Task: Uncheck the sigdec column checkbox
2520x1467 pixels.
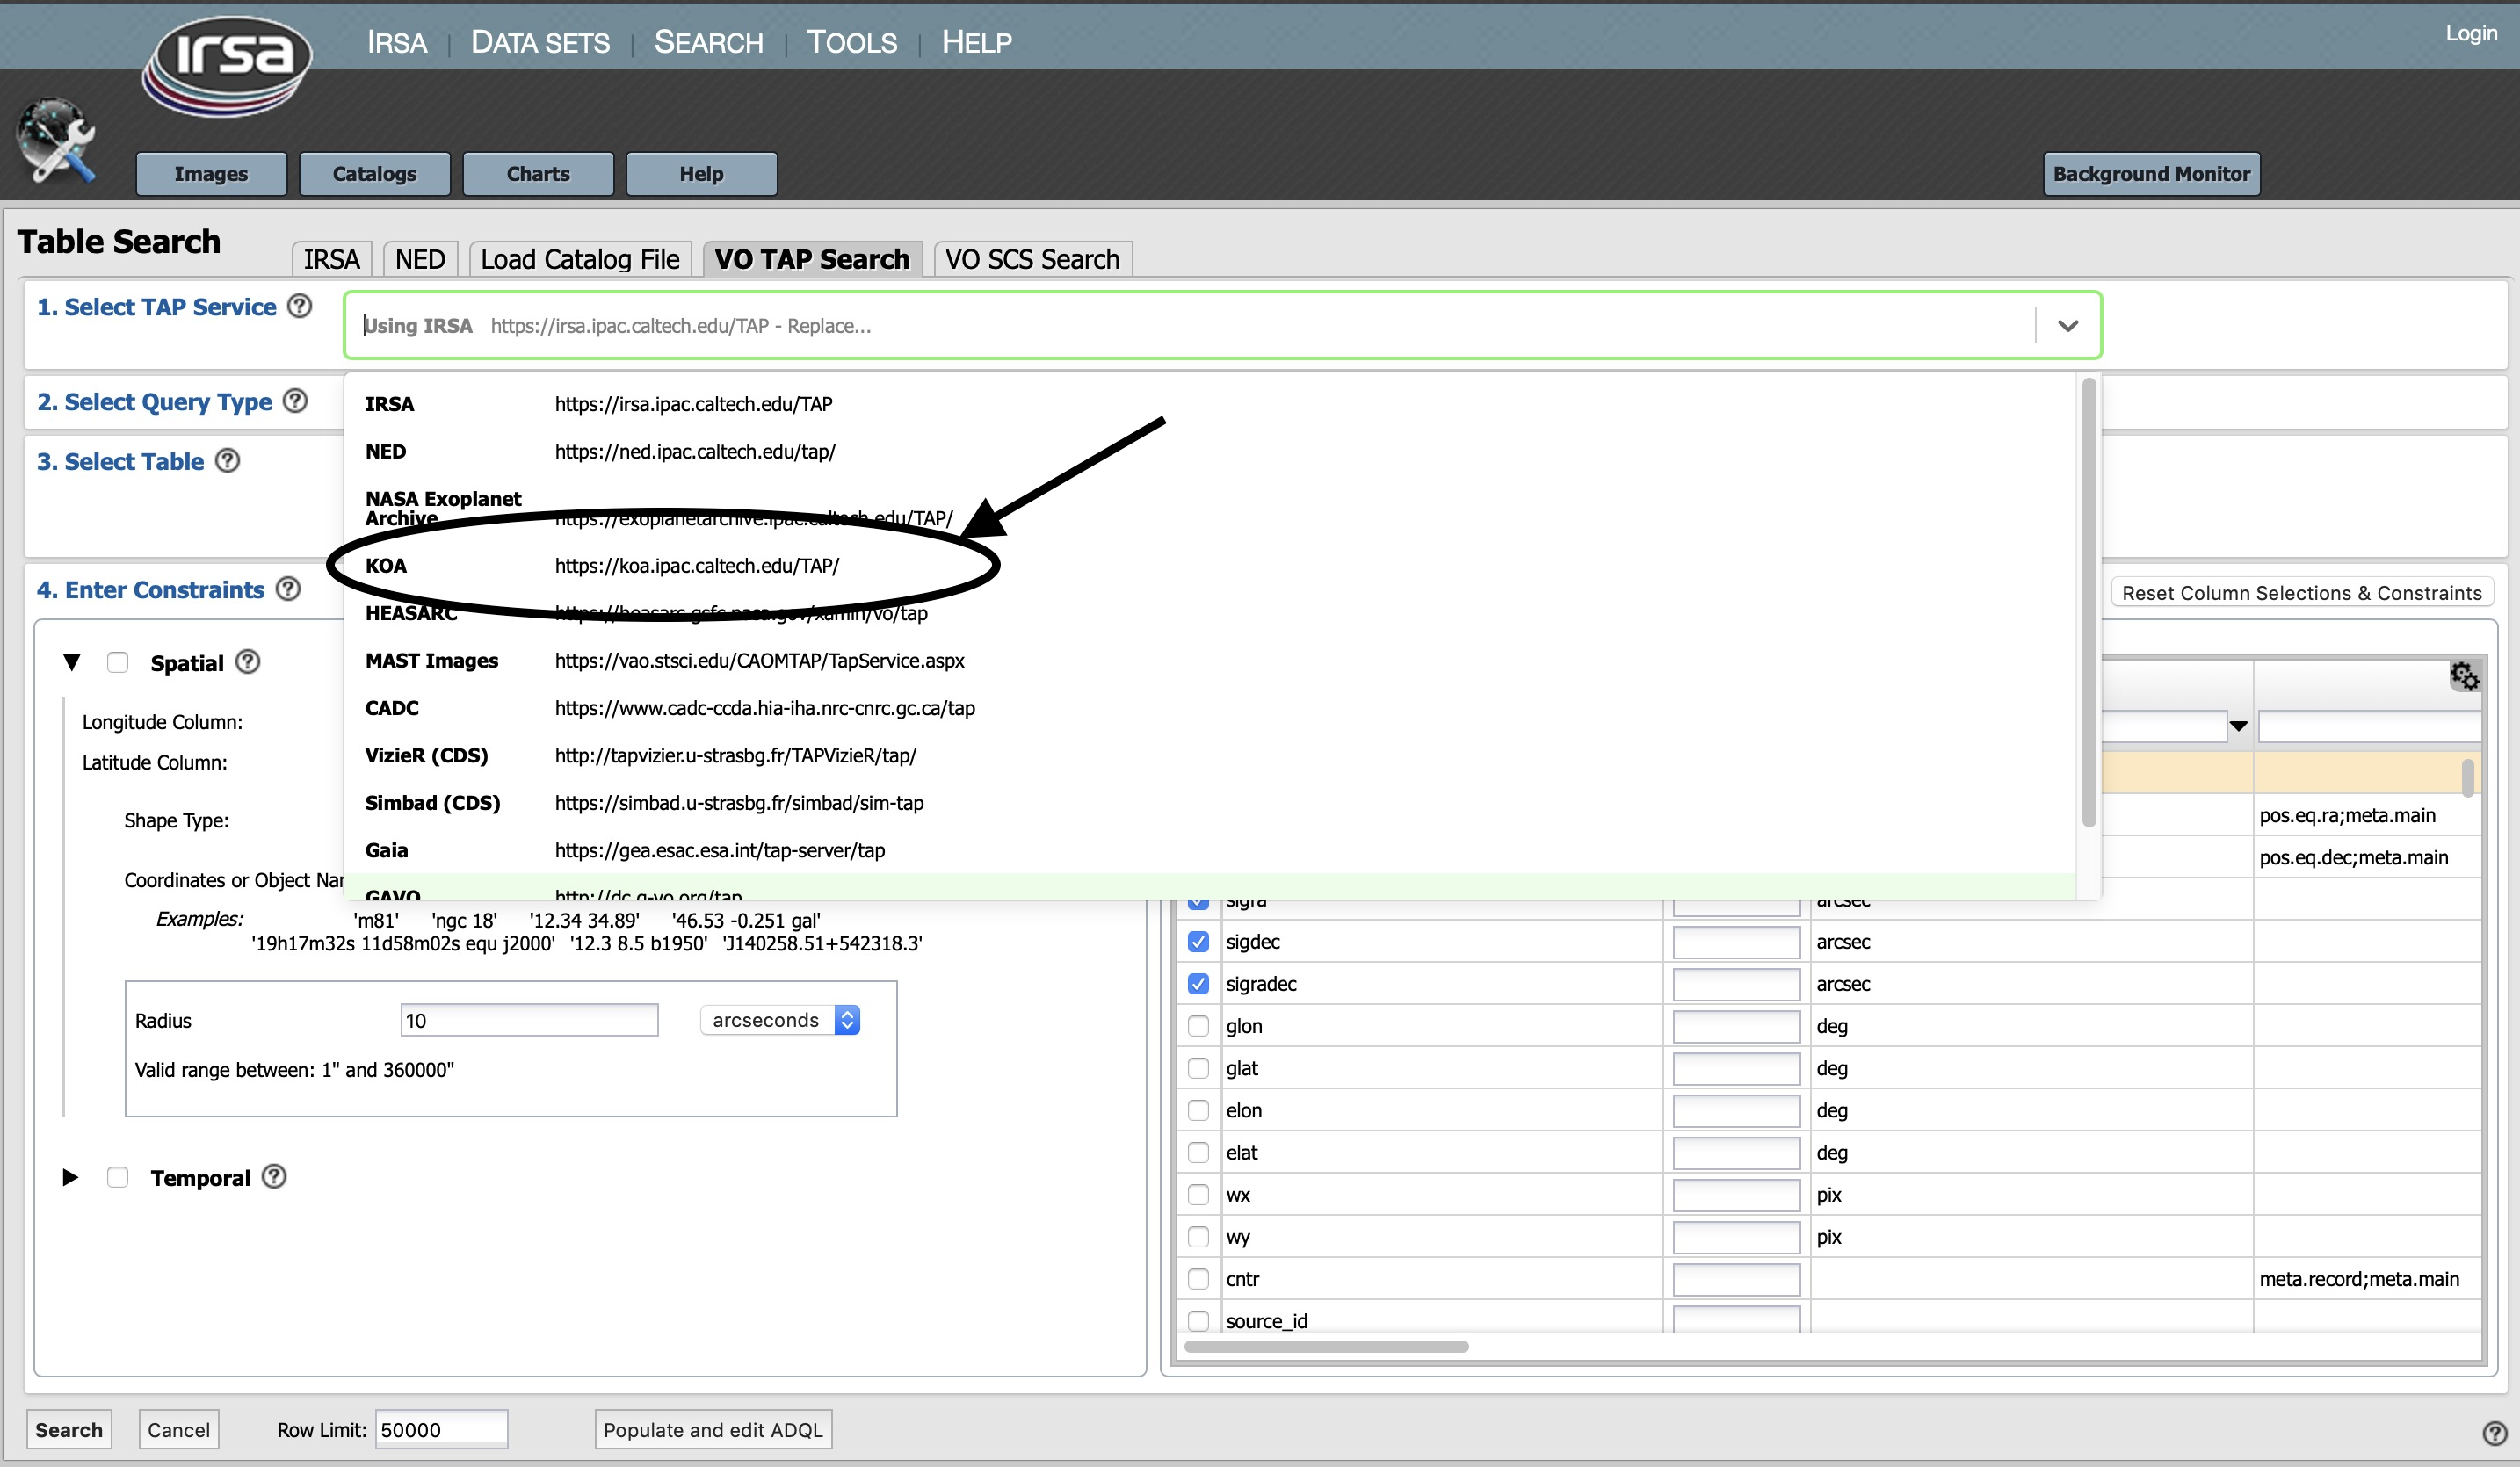Action: [1198, 942]
